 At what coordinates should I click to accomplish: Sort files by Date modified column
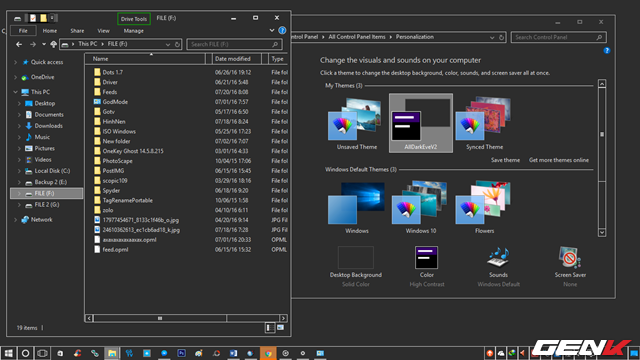pyautogui.click(x=237, y=59)
